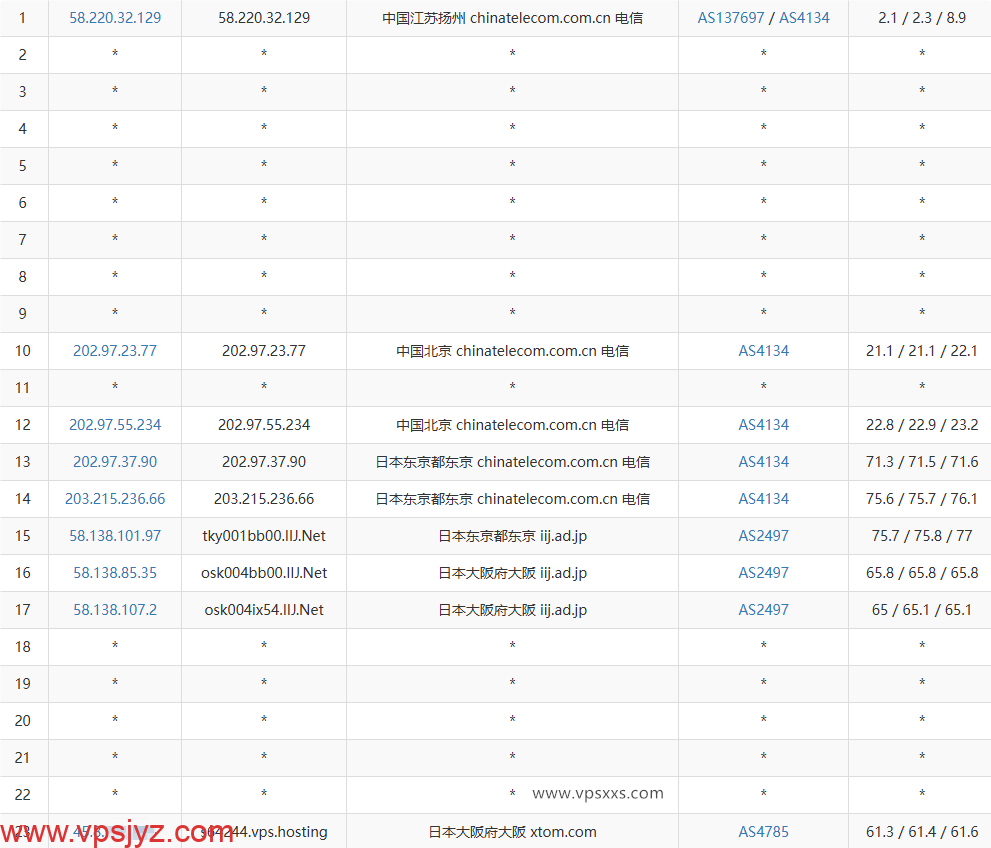Image resolution: width=991 pixels, height=848 pixels.
Task: Select hostname osk004ix54.IIJ.Net
Action: 264,610
